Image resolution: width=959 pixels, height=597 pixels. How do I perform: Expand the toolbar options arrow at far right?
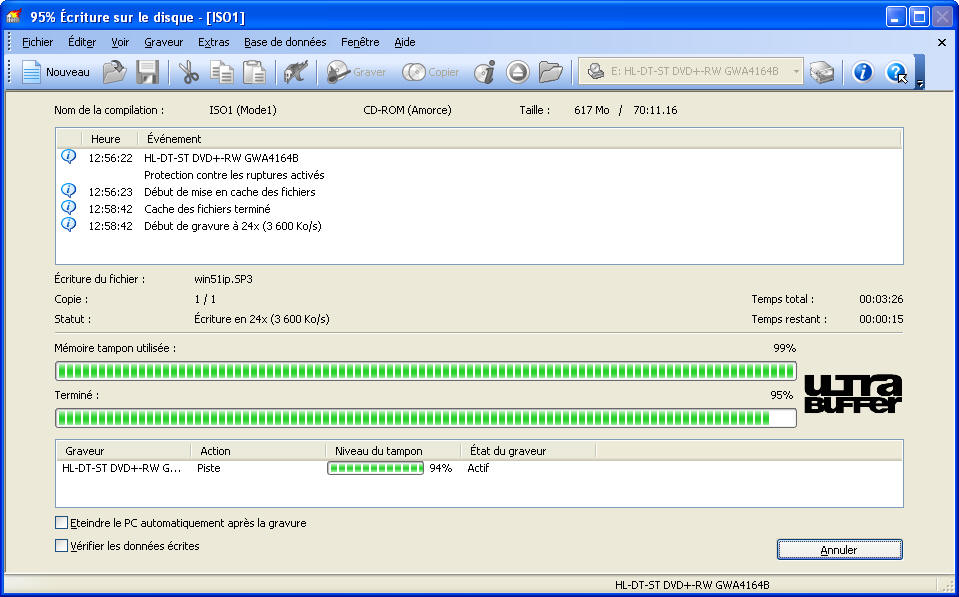pyautogui.click(x=919, y=84)
